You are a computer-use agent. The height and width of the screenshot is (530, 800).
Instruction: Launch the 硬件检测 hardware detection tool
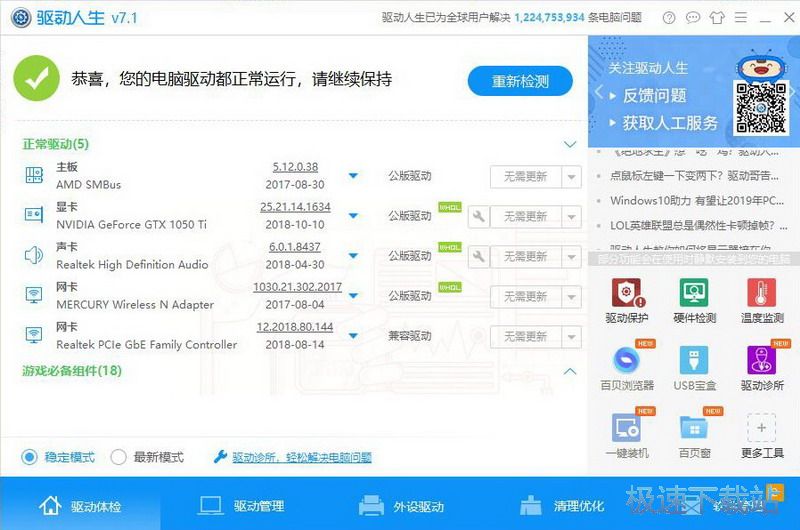[x=694, y=300]
